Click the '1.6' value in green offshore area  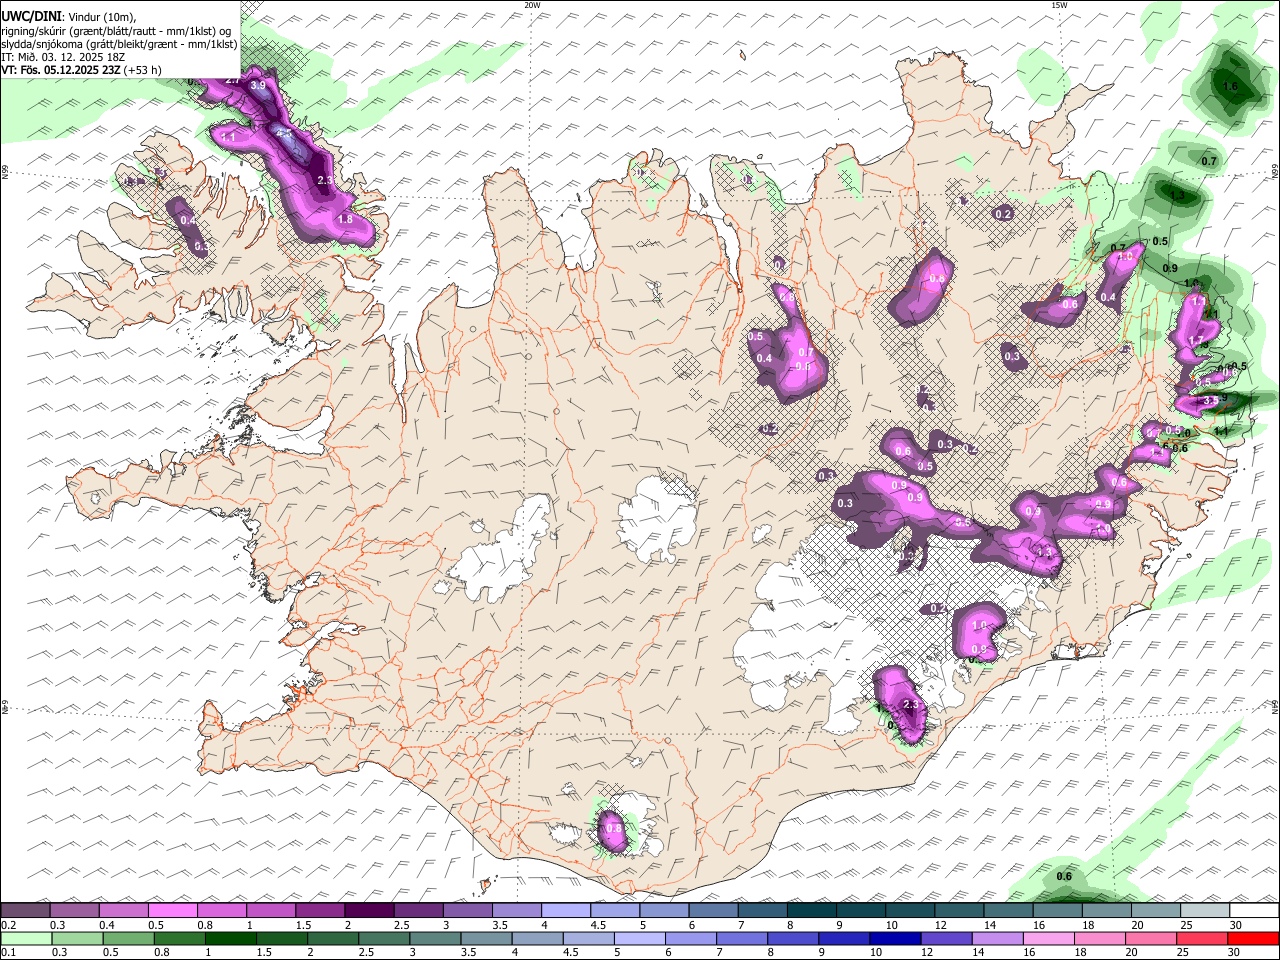1231,87
